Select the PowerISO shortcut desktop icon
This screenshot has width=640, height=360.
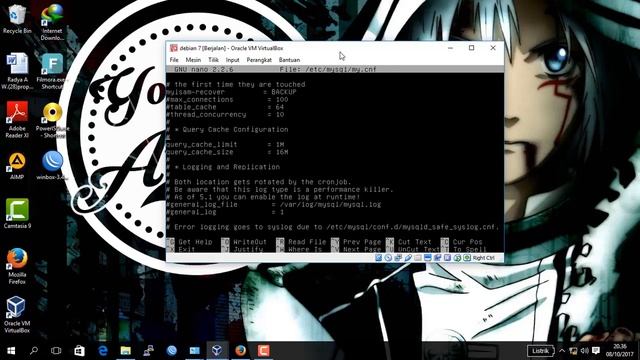52,120
